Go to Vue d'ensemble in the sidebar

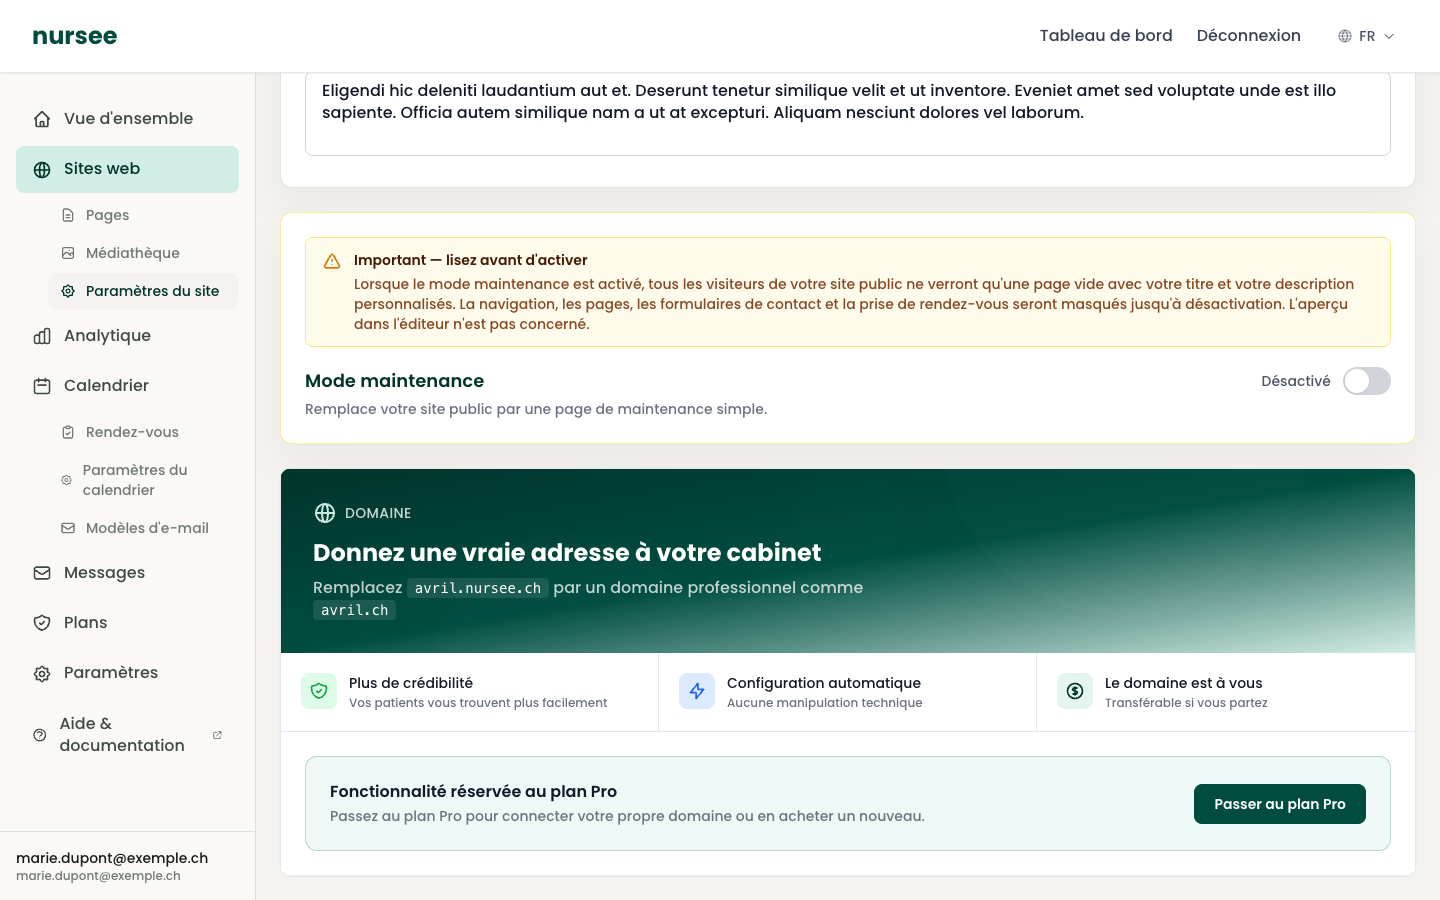tap(127, 119)
